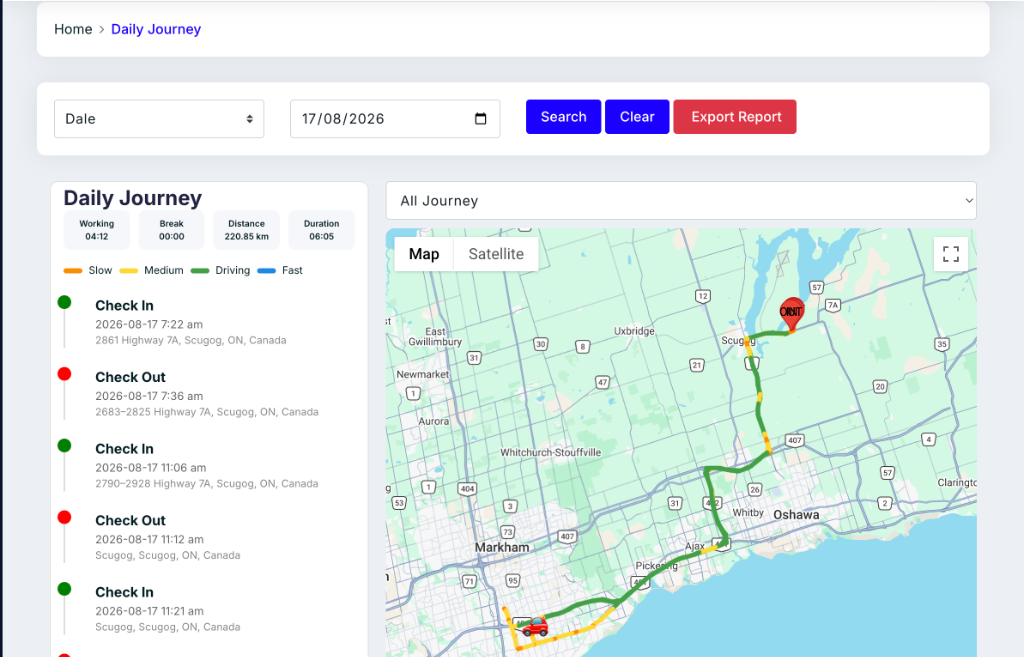The height and width of the screenshot is (657, 1024).
Task: Click the yellow Medium legend swatch
Action: pyautogui.click(x=129, y=270)
